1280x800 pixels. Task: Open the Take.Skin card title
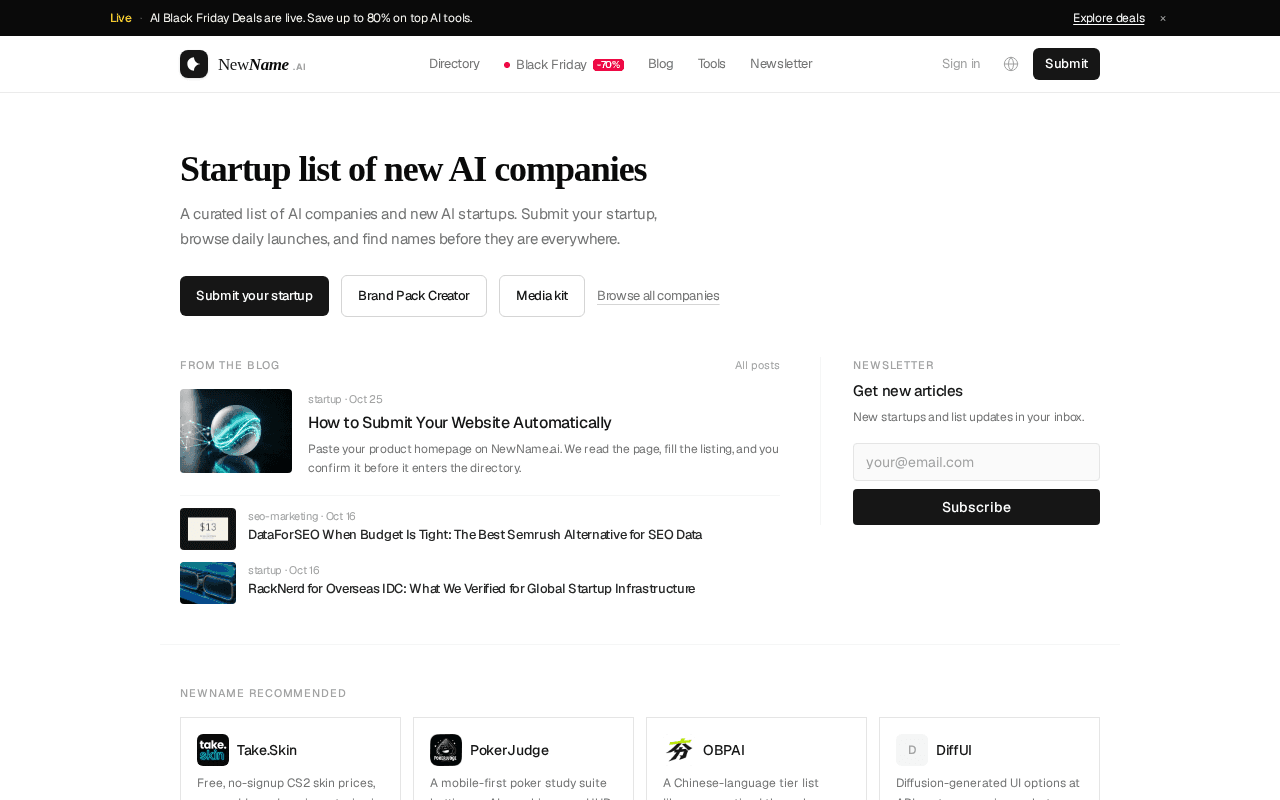(267, 750)
